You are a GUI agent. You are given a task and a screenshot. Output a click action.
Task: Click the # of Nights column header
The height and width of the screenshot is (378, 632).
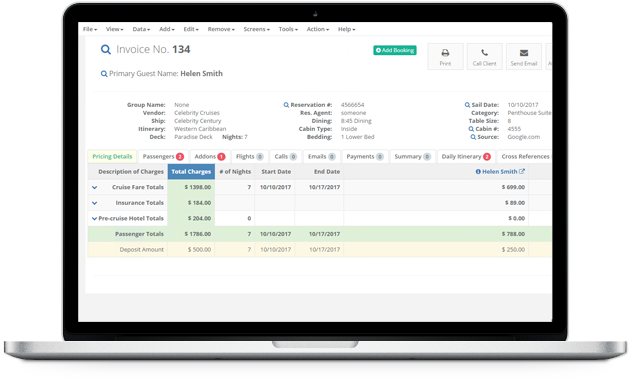pos(235,172)
